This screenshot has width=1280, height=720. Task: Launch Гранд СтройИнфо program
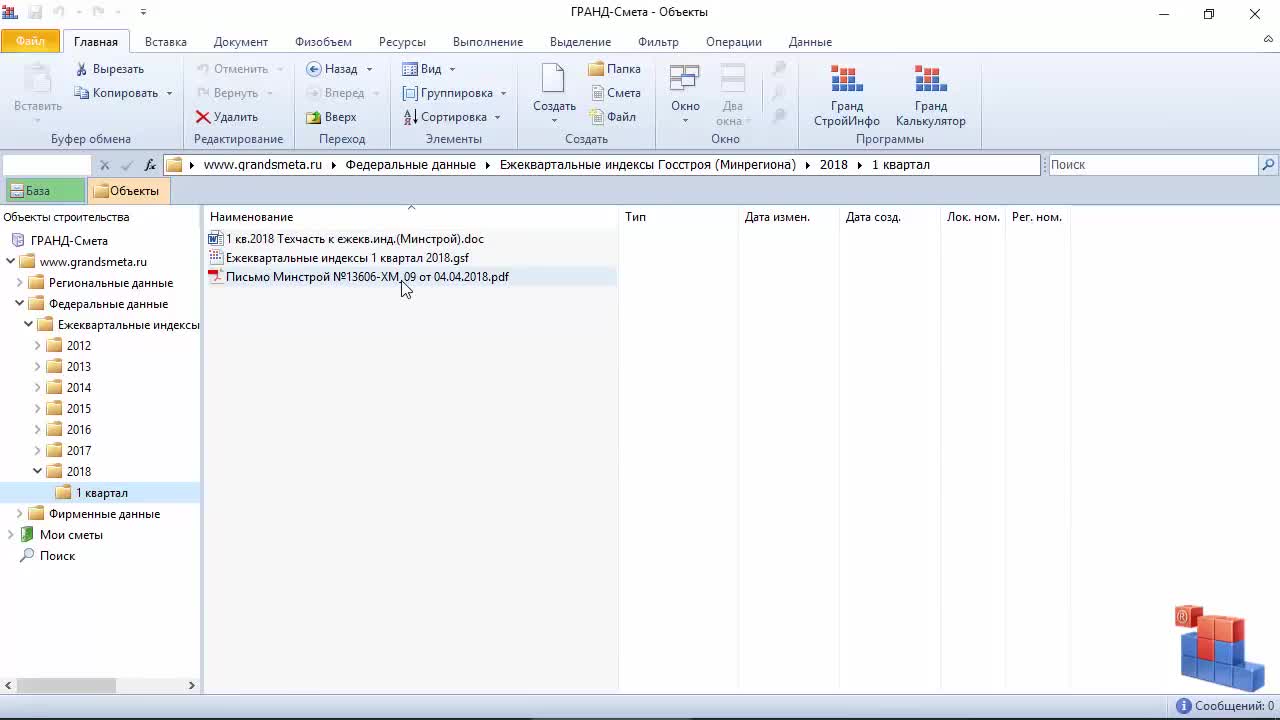[x=847, y=95]
